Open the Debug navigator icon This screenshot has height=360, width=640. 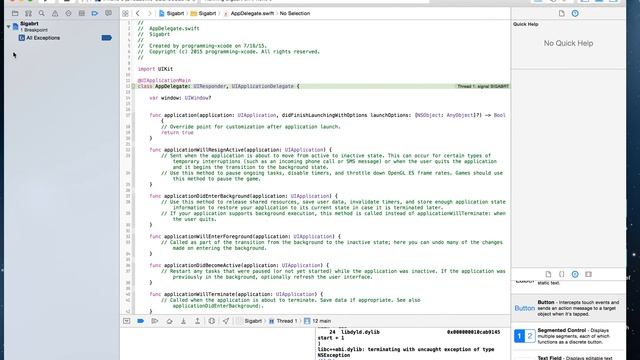pos(82,13)
